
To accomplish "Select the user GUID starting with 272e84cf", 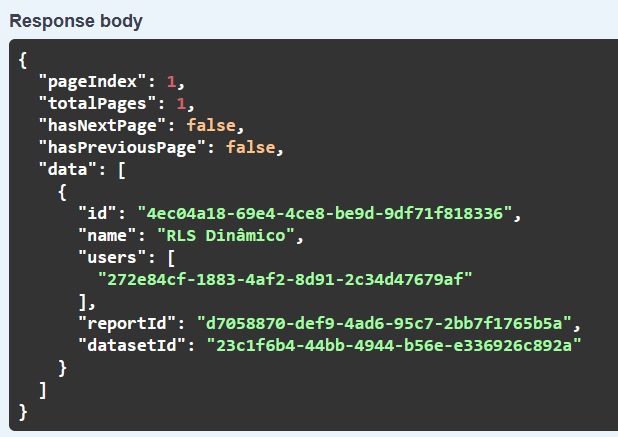I will [285, 279].
